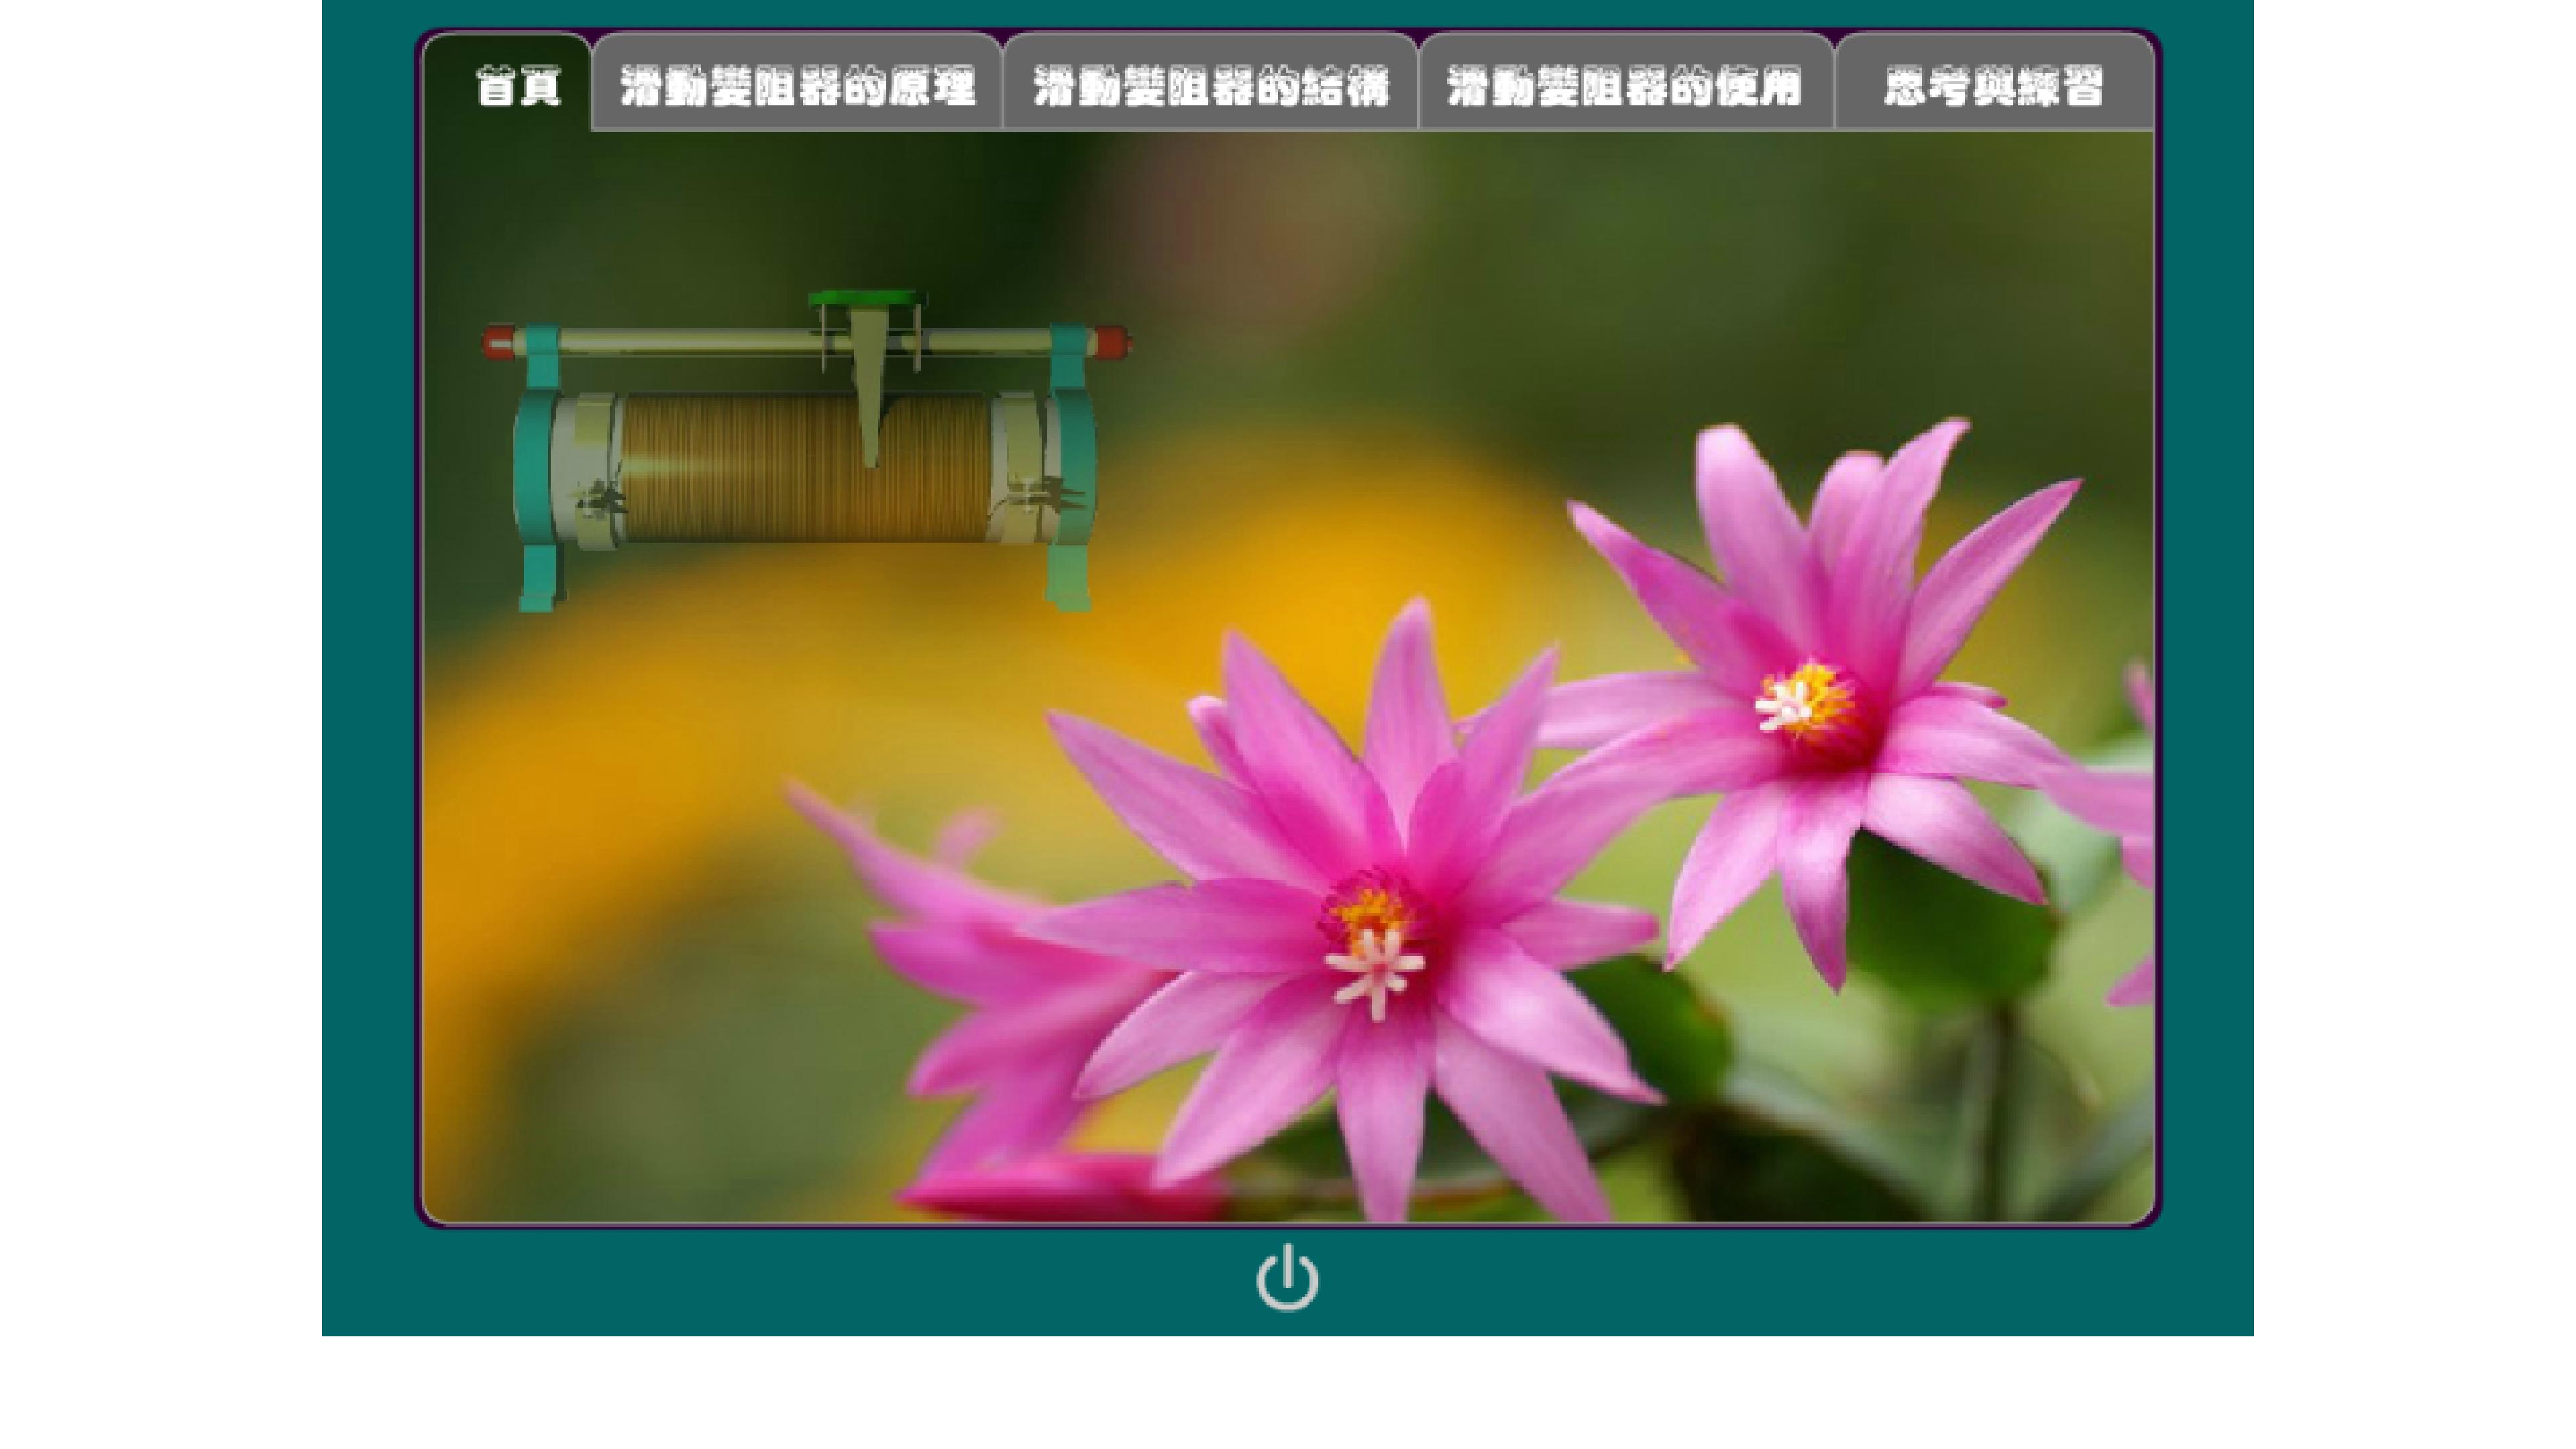Click the golden resistance wire coil
Screen dimensions: 2576x1449
[805, 468]
